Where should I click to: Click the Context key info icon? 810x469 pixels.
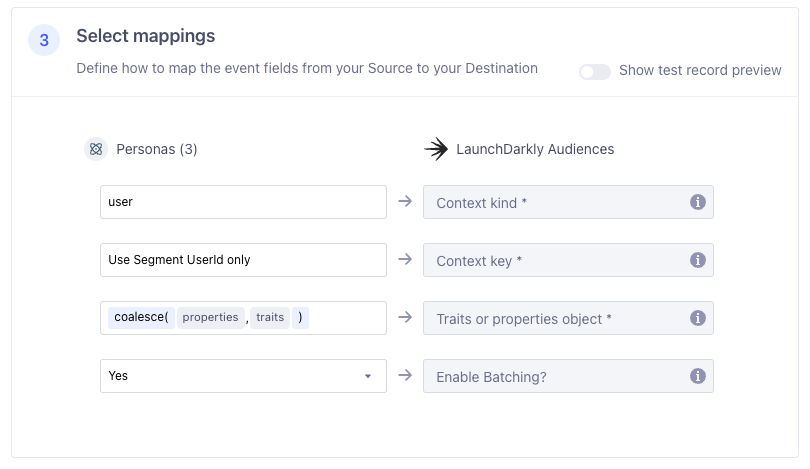(x=698, y=260)
